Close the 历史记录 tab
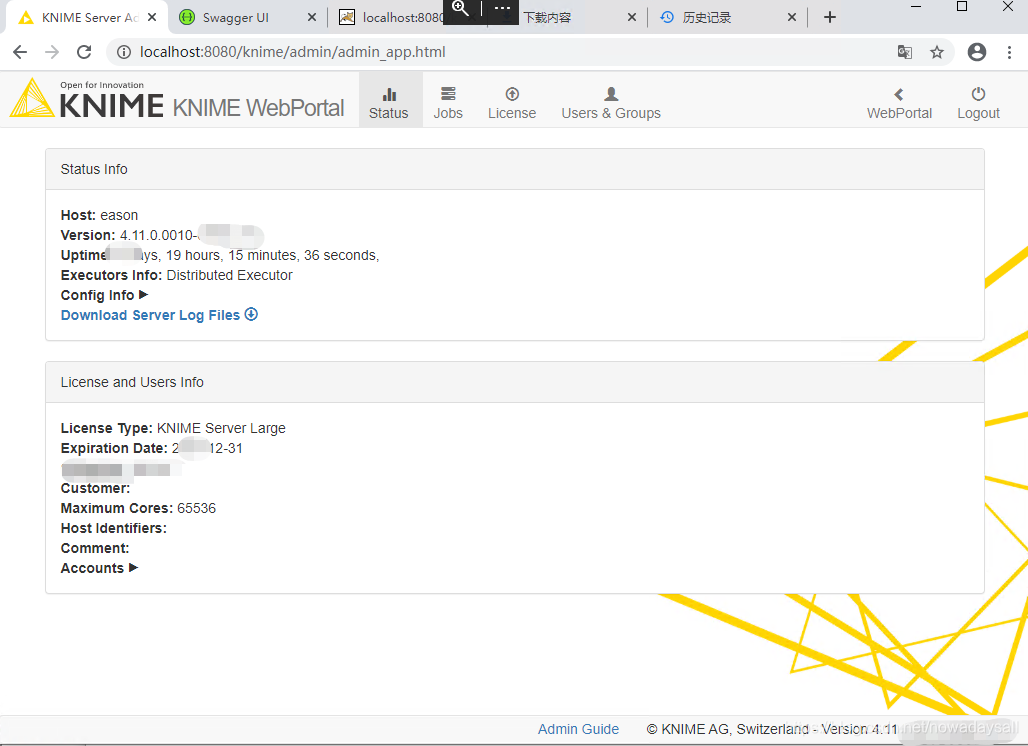1028x746 pixels. pos(792,18)
